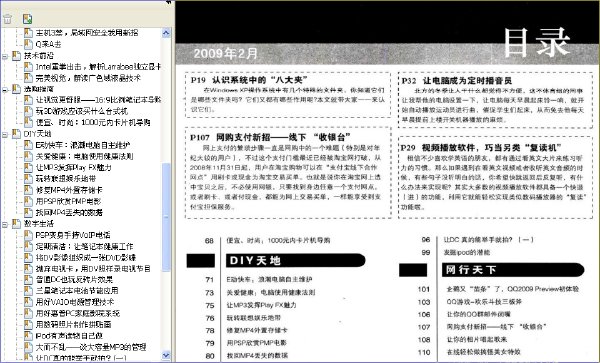Click bookmark icon beside 修复MP4外置存储卡
600x363 pixels.
pyautogui.click(x=28, y=190)
